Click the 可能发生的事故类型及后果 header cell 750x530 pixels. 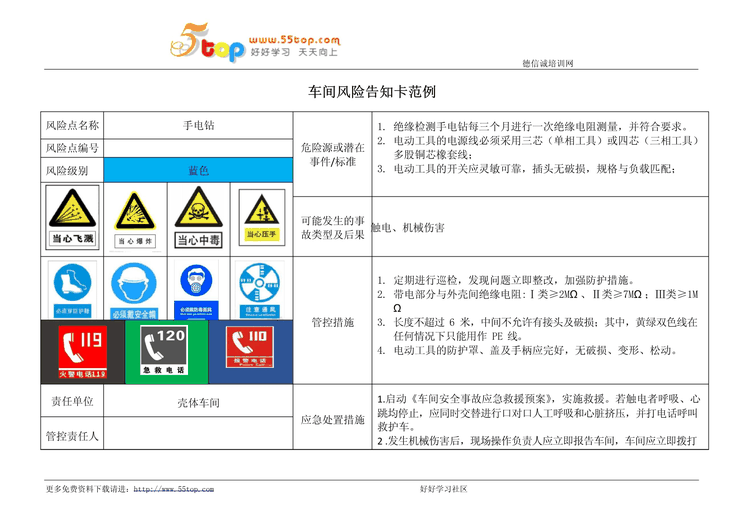click(332, 227)
